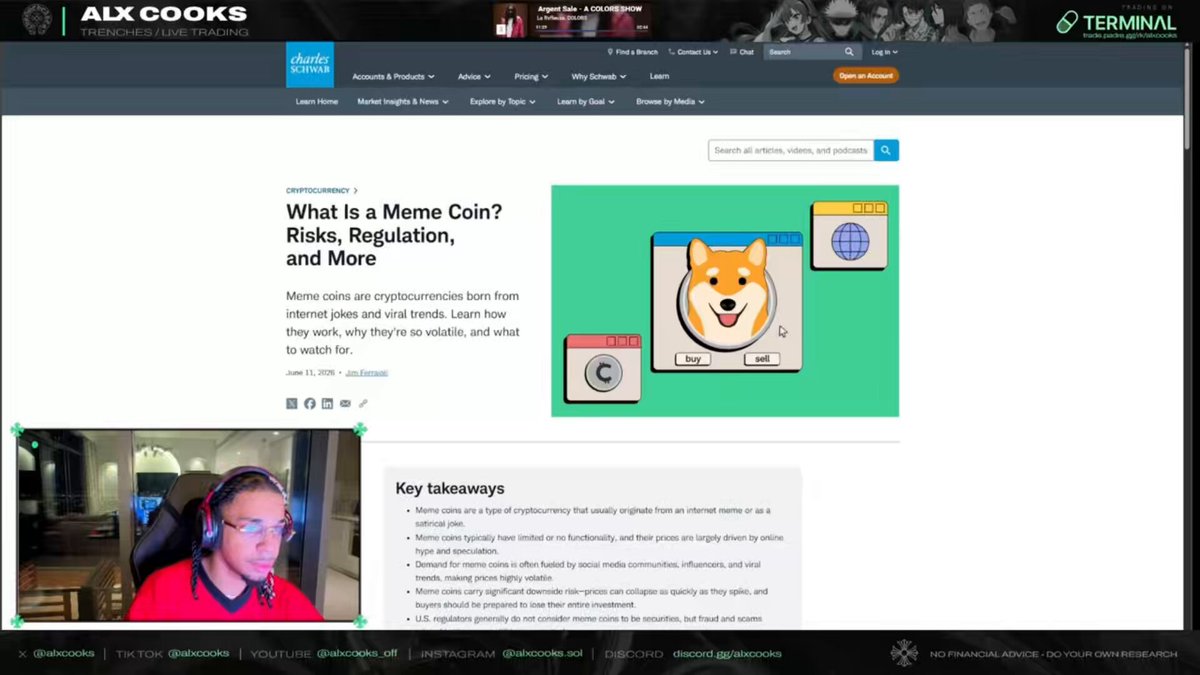
Task: Expand the Accounts & Products menu
Action: [393, 77]
